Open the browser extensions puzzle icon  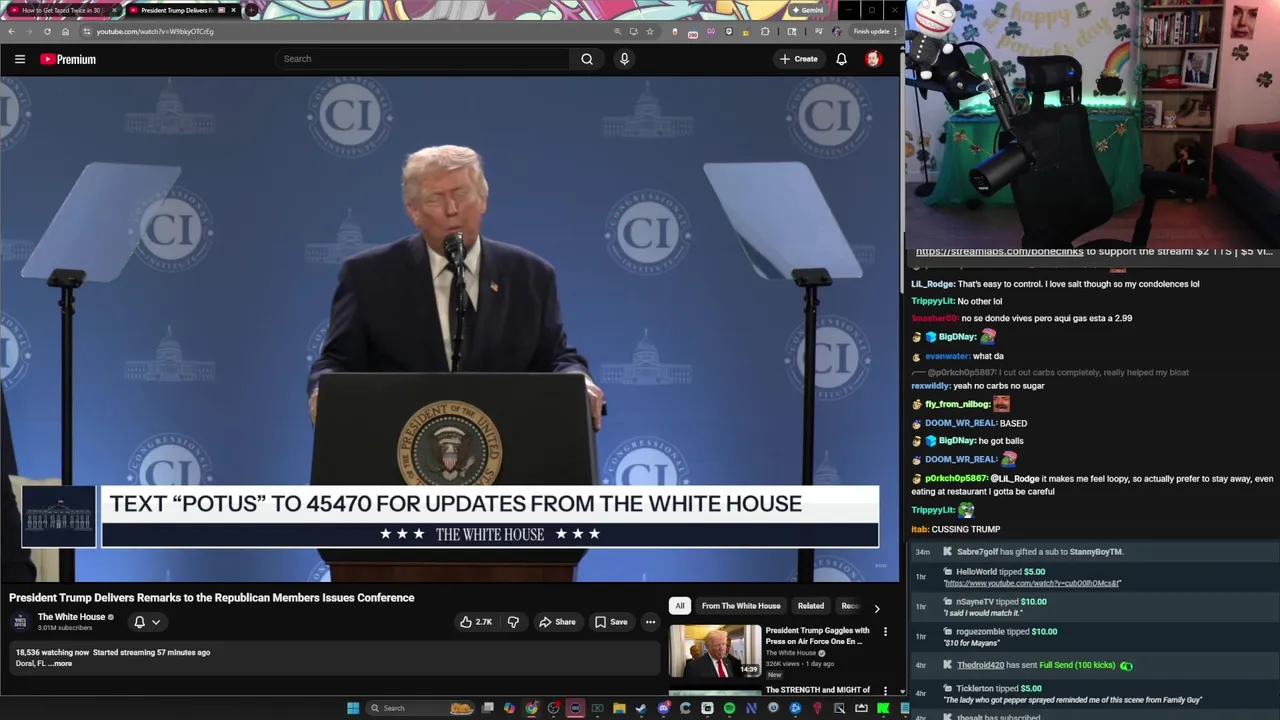coord(765,31)
